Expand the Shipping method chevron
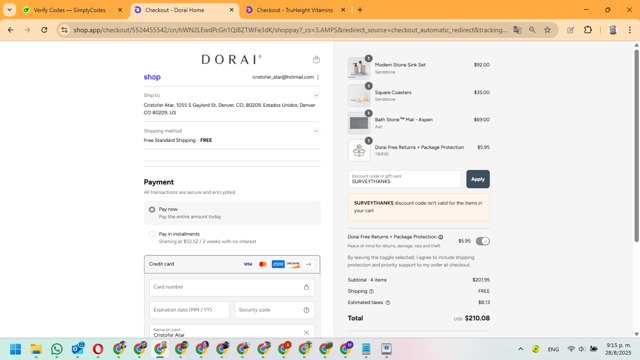 [x=316, y=131]
